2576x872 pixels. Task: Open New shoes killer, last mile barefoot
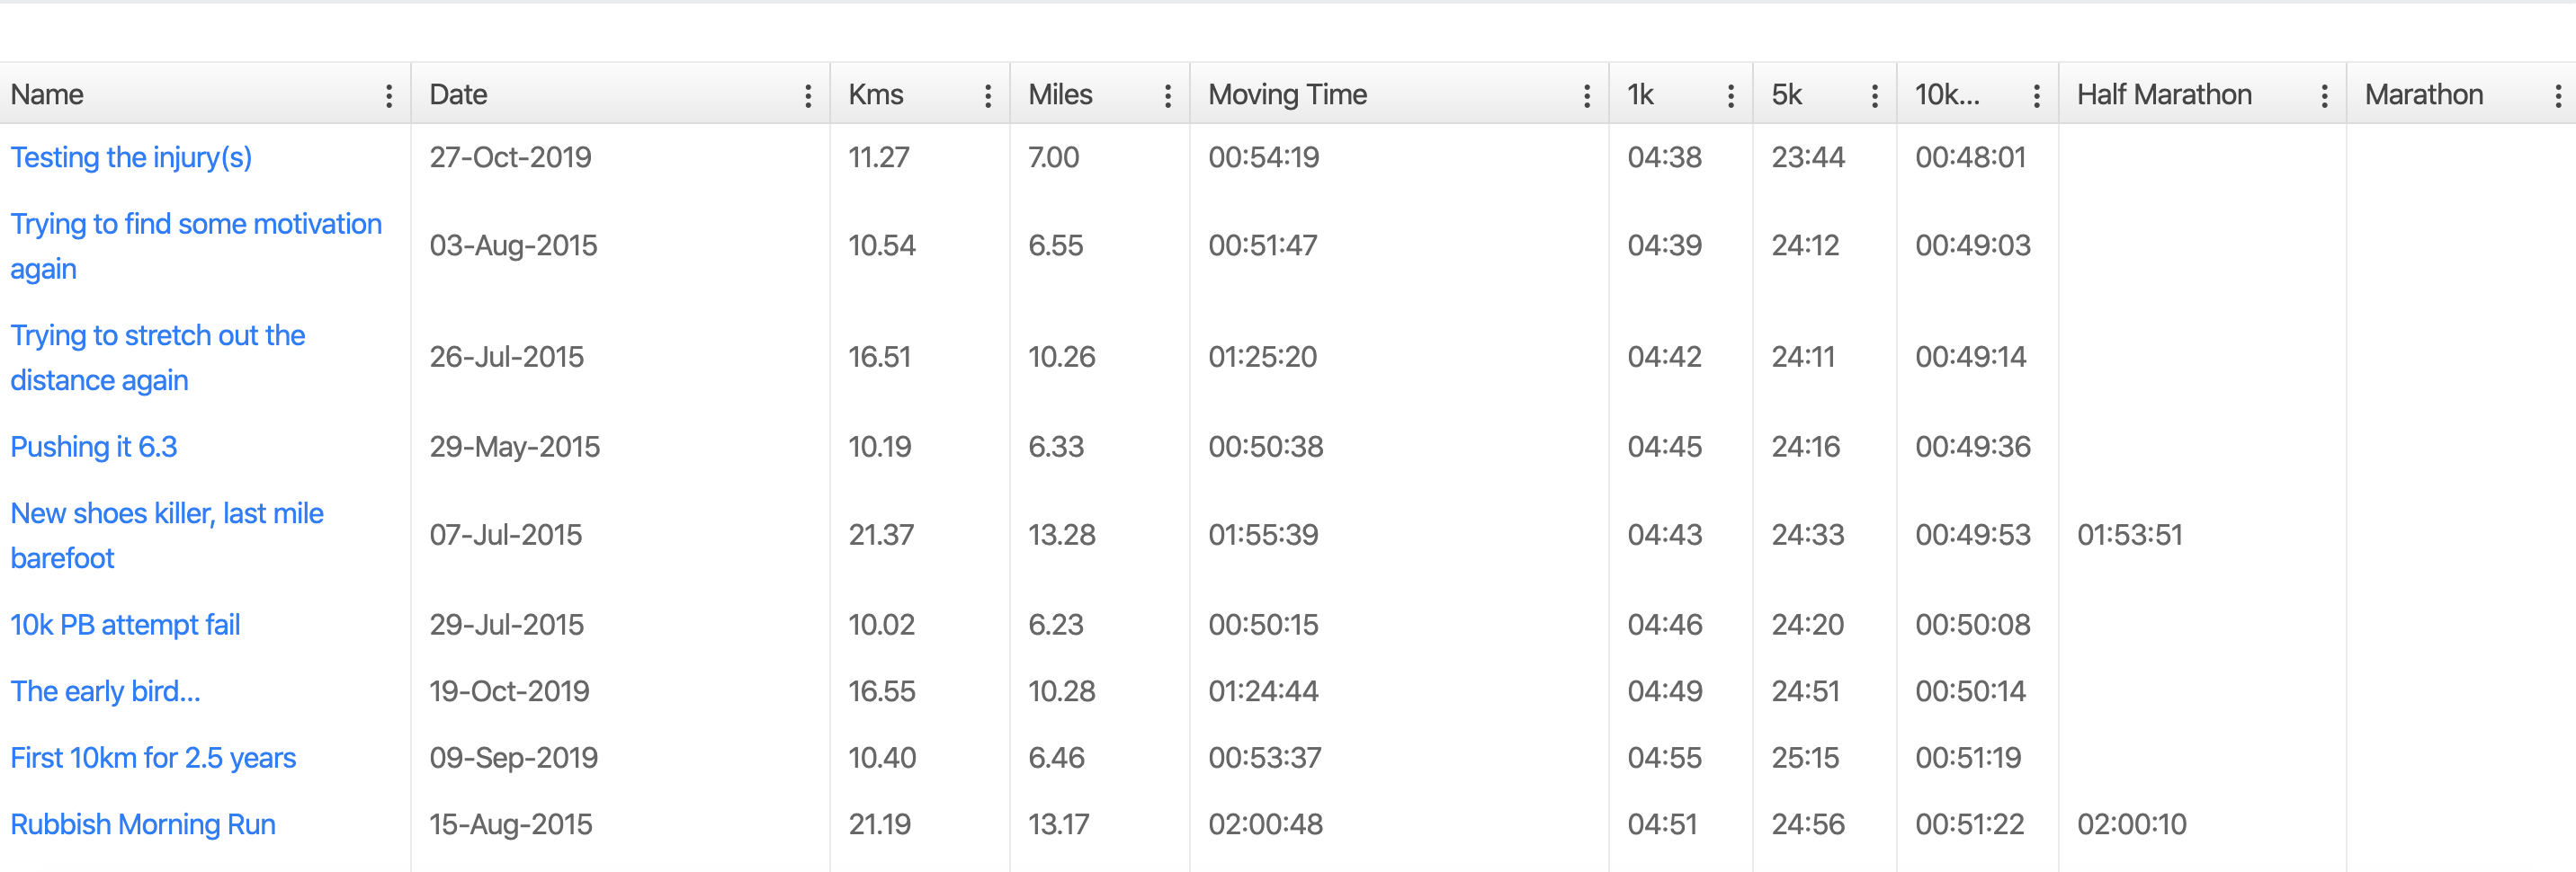tap(167, 536)
